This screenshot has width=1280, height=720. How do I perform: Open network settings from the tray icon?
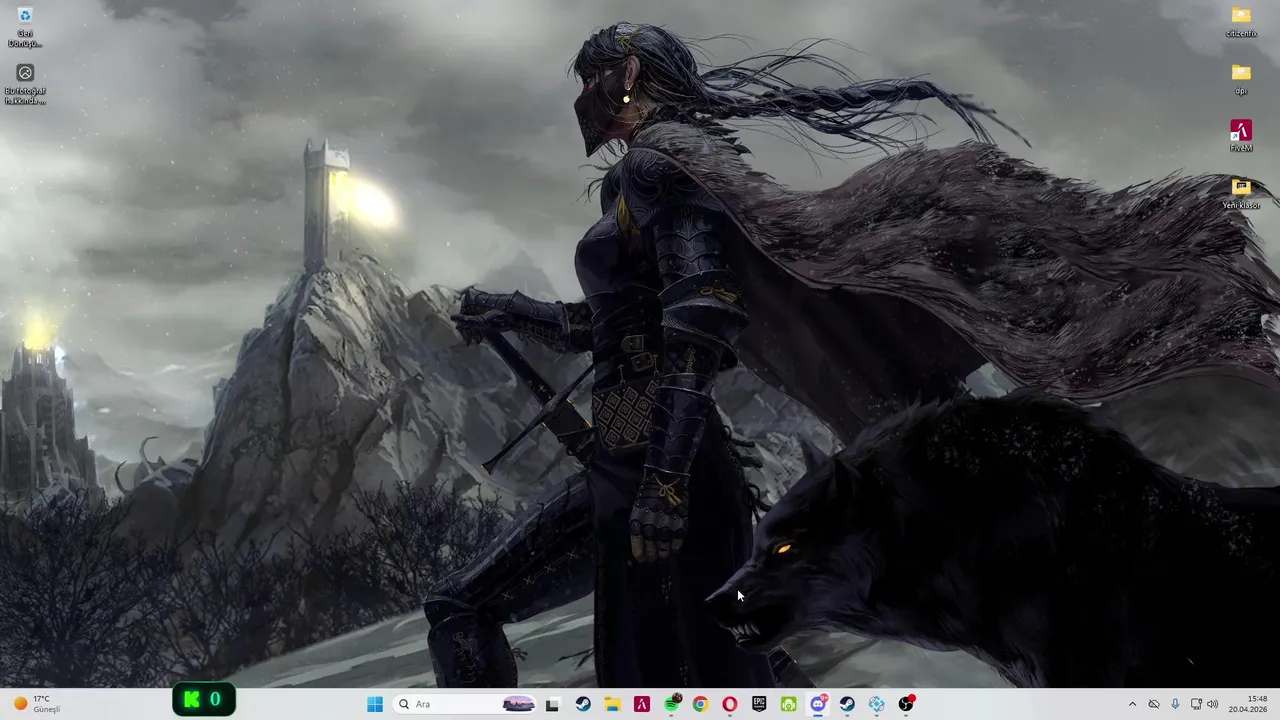[x=1196, y=704]
